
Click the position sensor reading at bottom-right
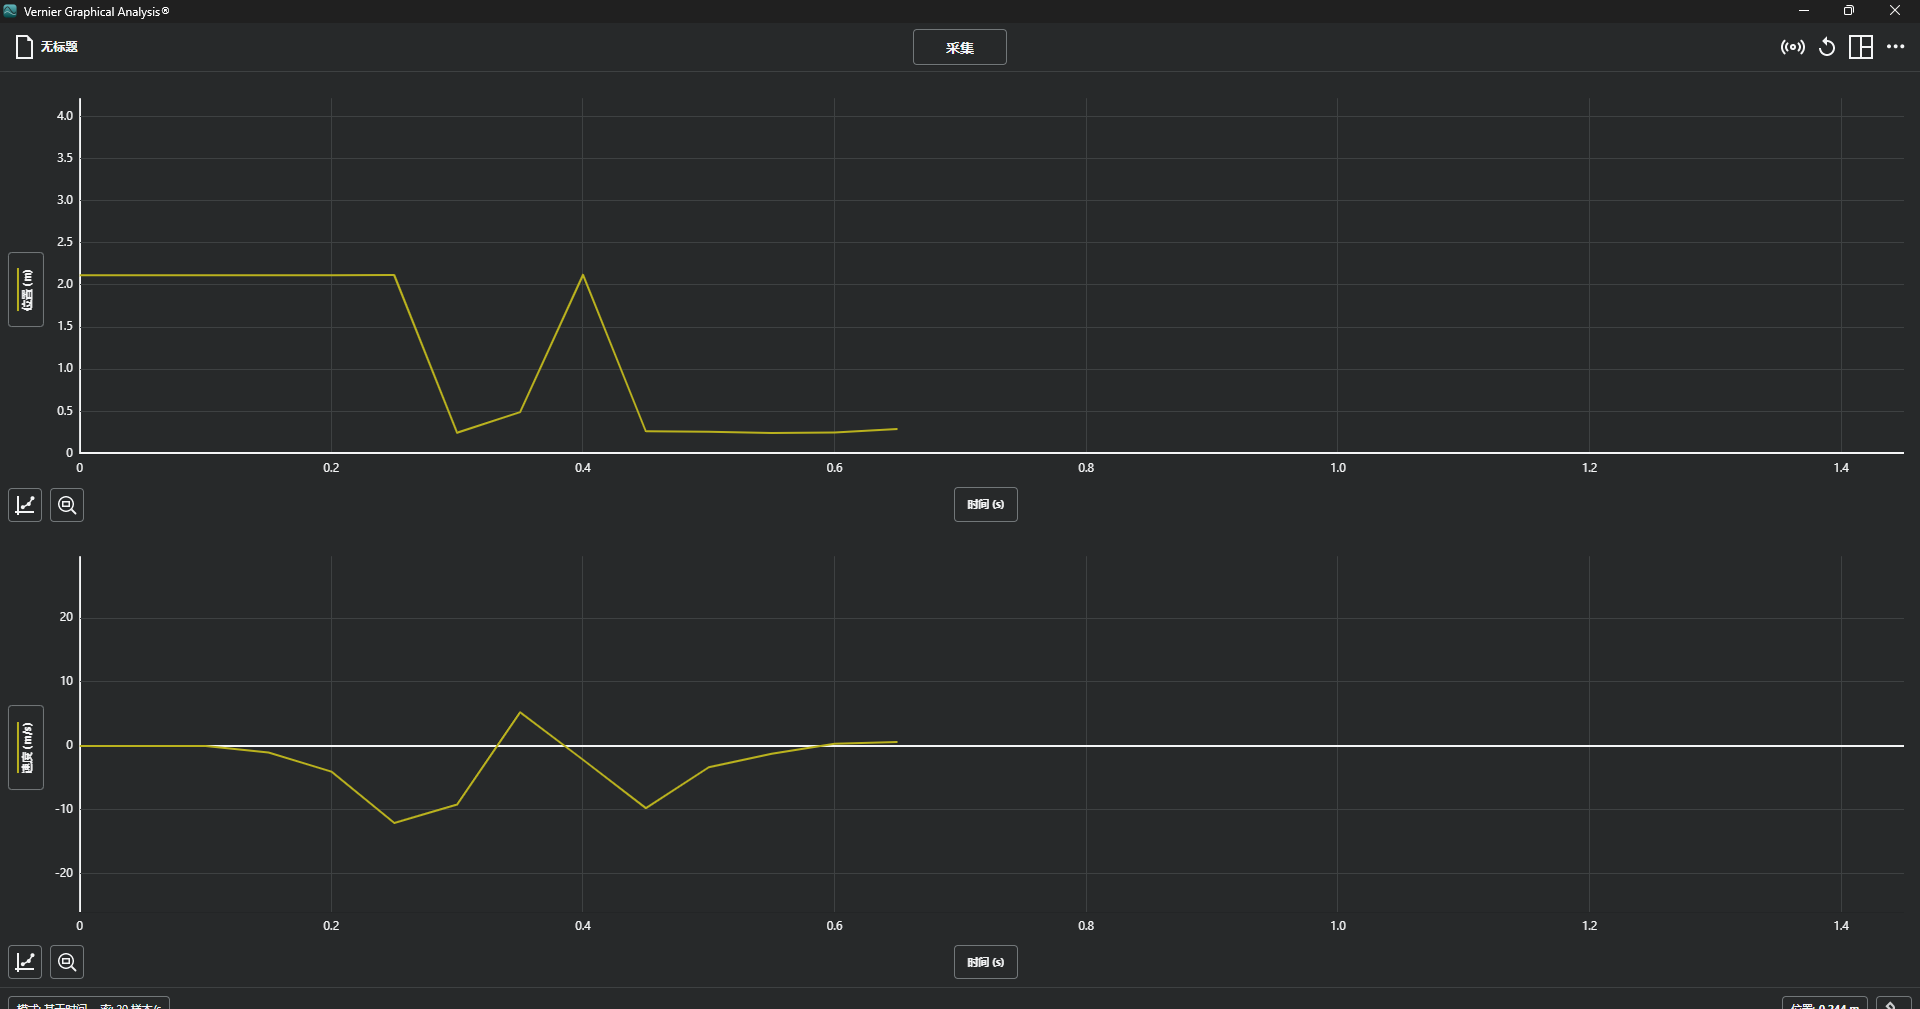pyautogui.click(x=1824, y=1003)
